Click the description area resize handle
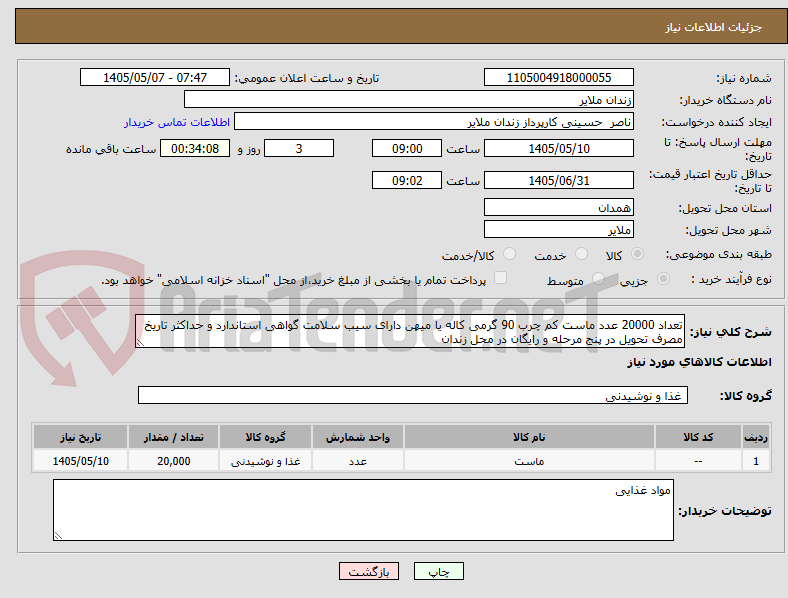 (140, 343)
